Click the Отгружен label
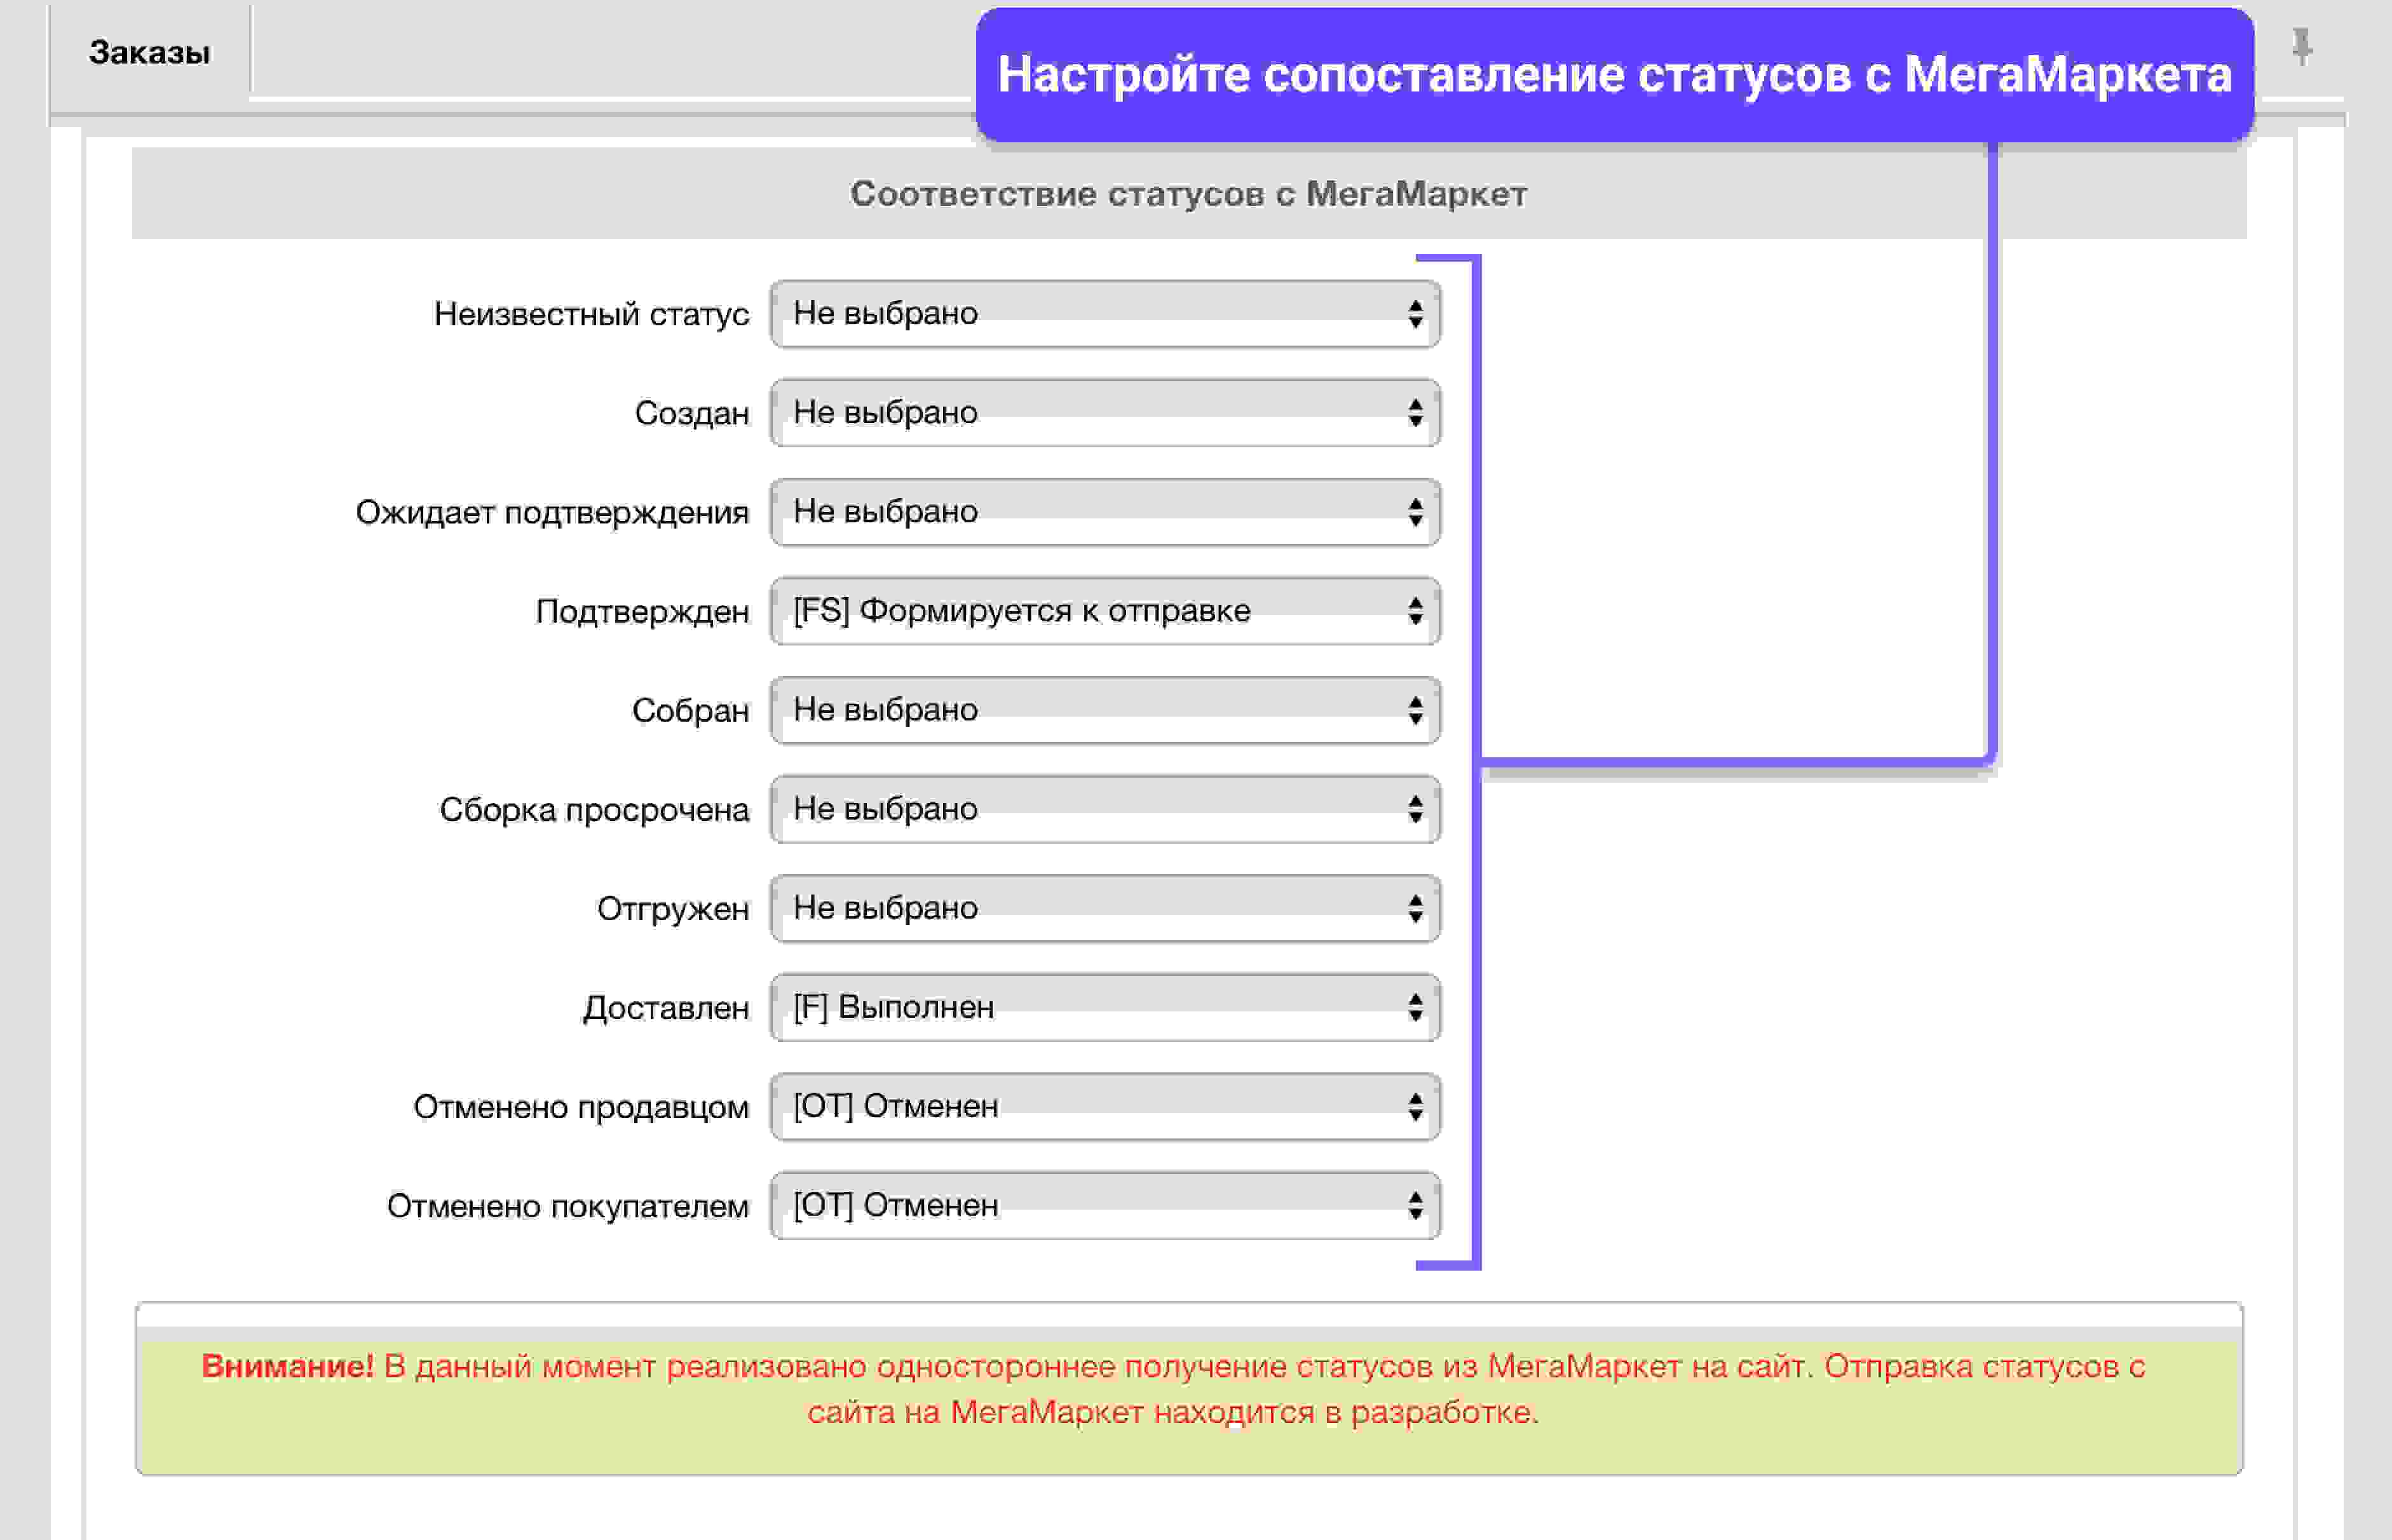The height and width of the screenshot is (1540, 2392). coord(673,909)
